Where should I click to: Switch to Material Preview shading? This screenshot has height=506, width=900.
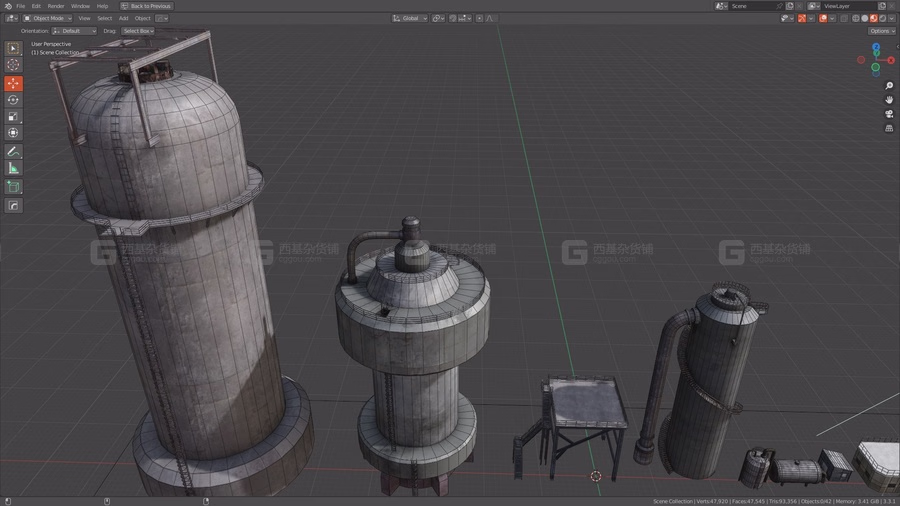tap(874, 18)
